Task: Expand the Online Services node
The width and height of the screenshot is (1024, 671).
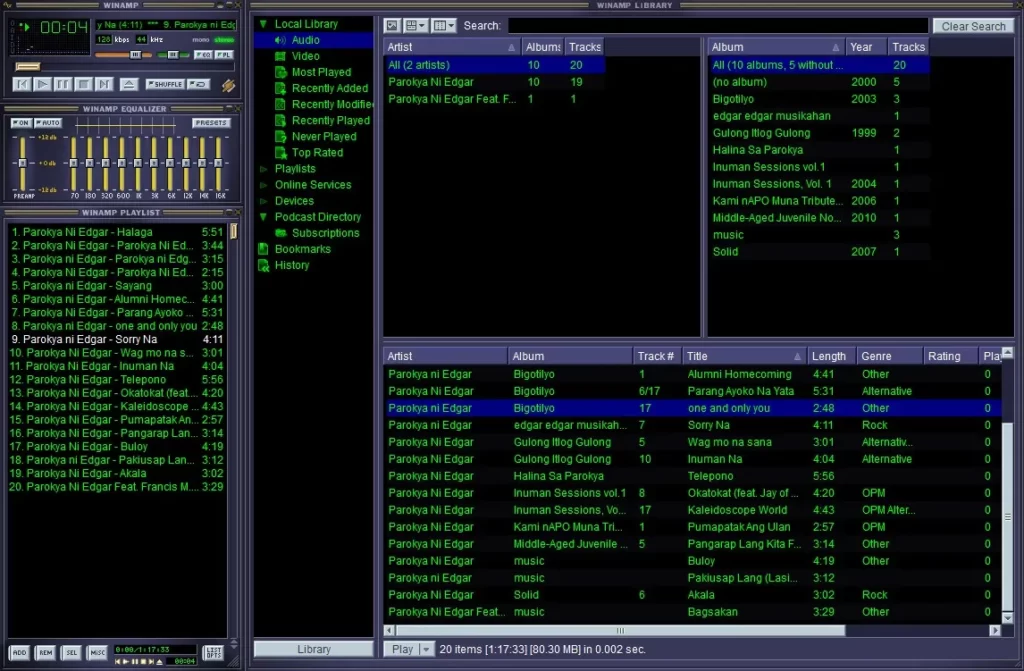Action: (x=263, y=185)
